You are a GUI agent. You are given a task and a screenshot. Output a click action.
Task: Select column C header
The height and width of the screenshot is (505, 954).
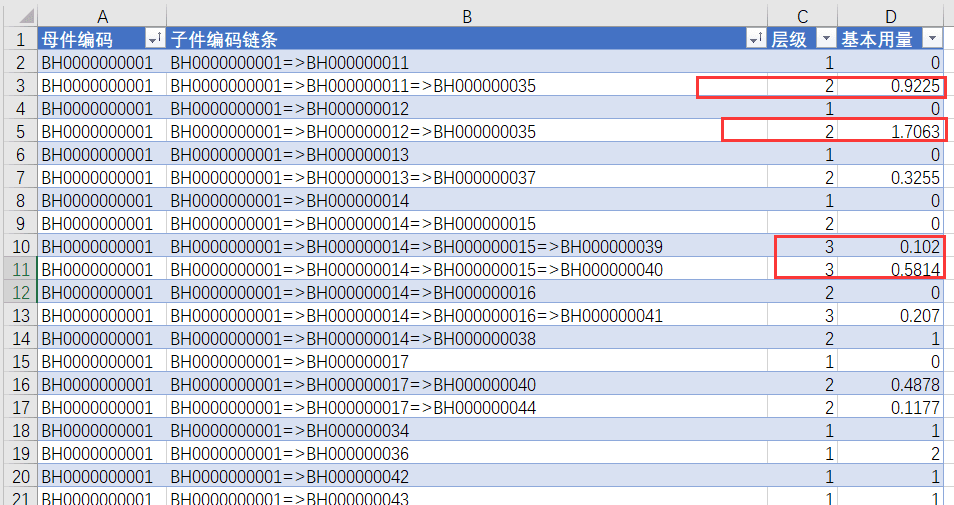(x=803, y=16)
